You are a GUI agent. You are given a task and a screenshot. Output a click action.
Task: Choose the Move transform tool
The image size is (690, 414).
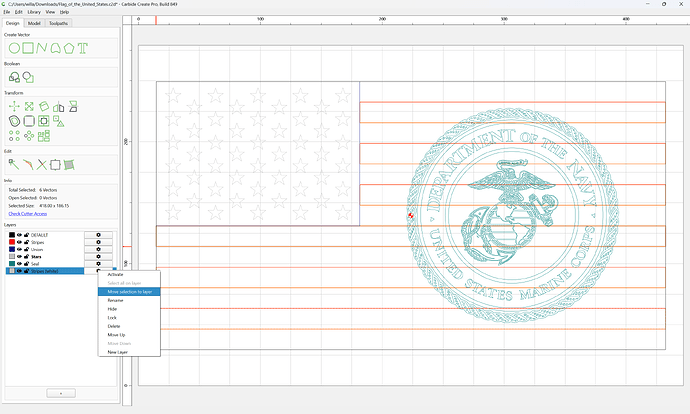14,106
